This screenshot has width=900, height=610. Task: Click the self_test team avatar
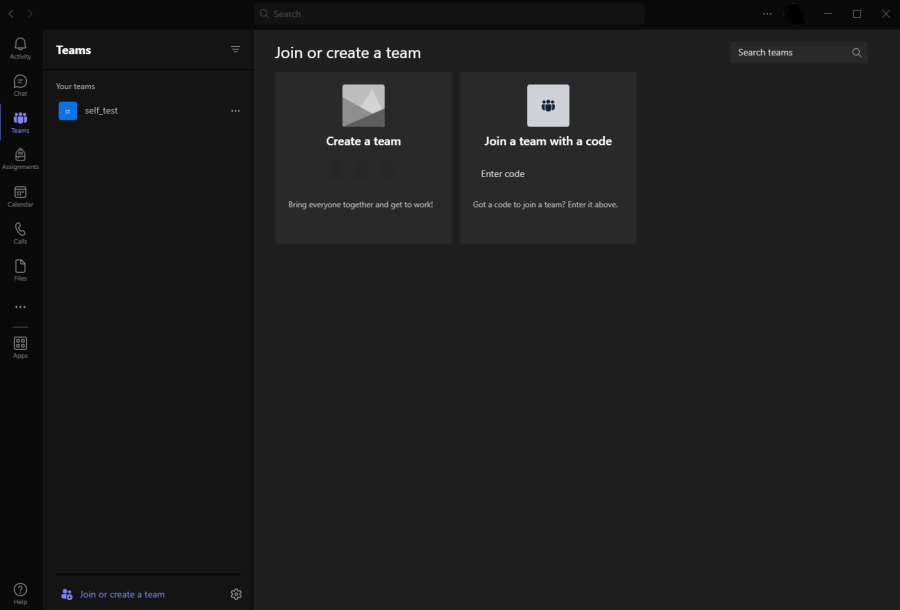click(x=68, y=111)
